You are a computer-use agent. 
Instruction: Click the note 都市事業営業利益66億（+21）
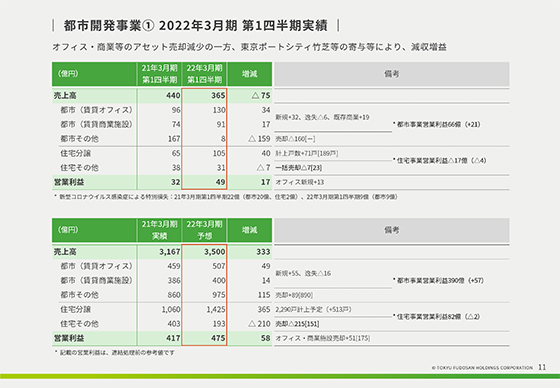(436, 124)
